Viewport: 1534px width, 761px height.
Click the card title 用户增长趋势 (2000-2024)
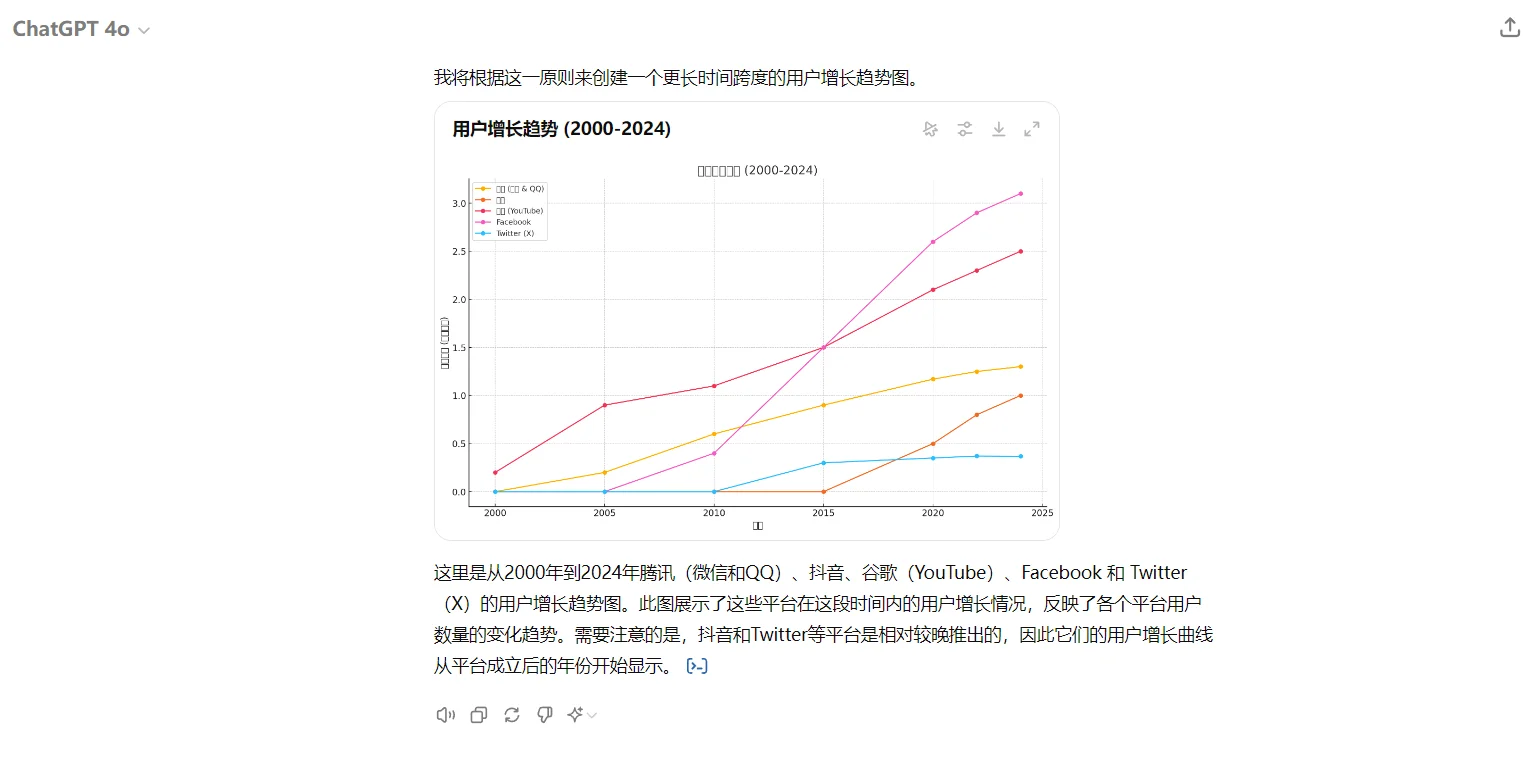[561, 129]
